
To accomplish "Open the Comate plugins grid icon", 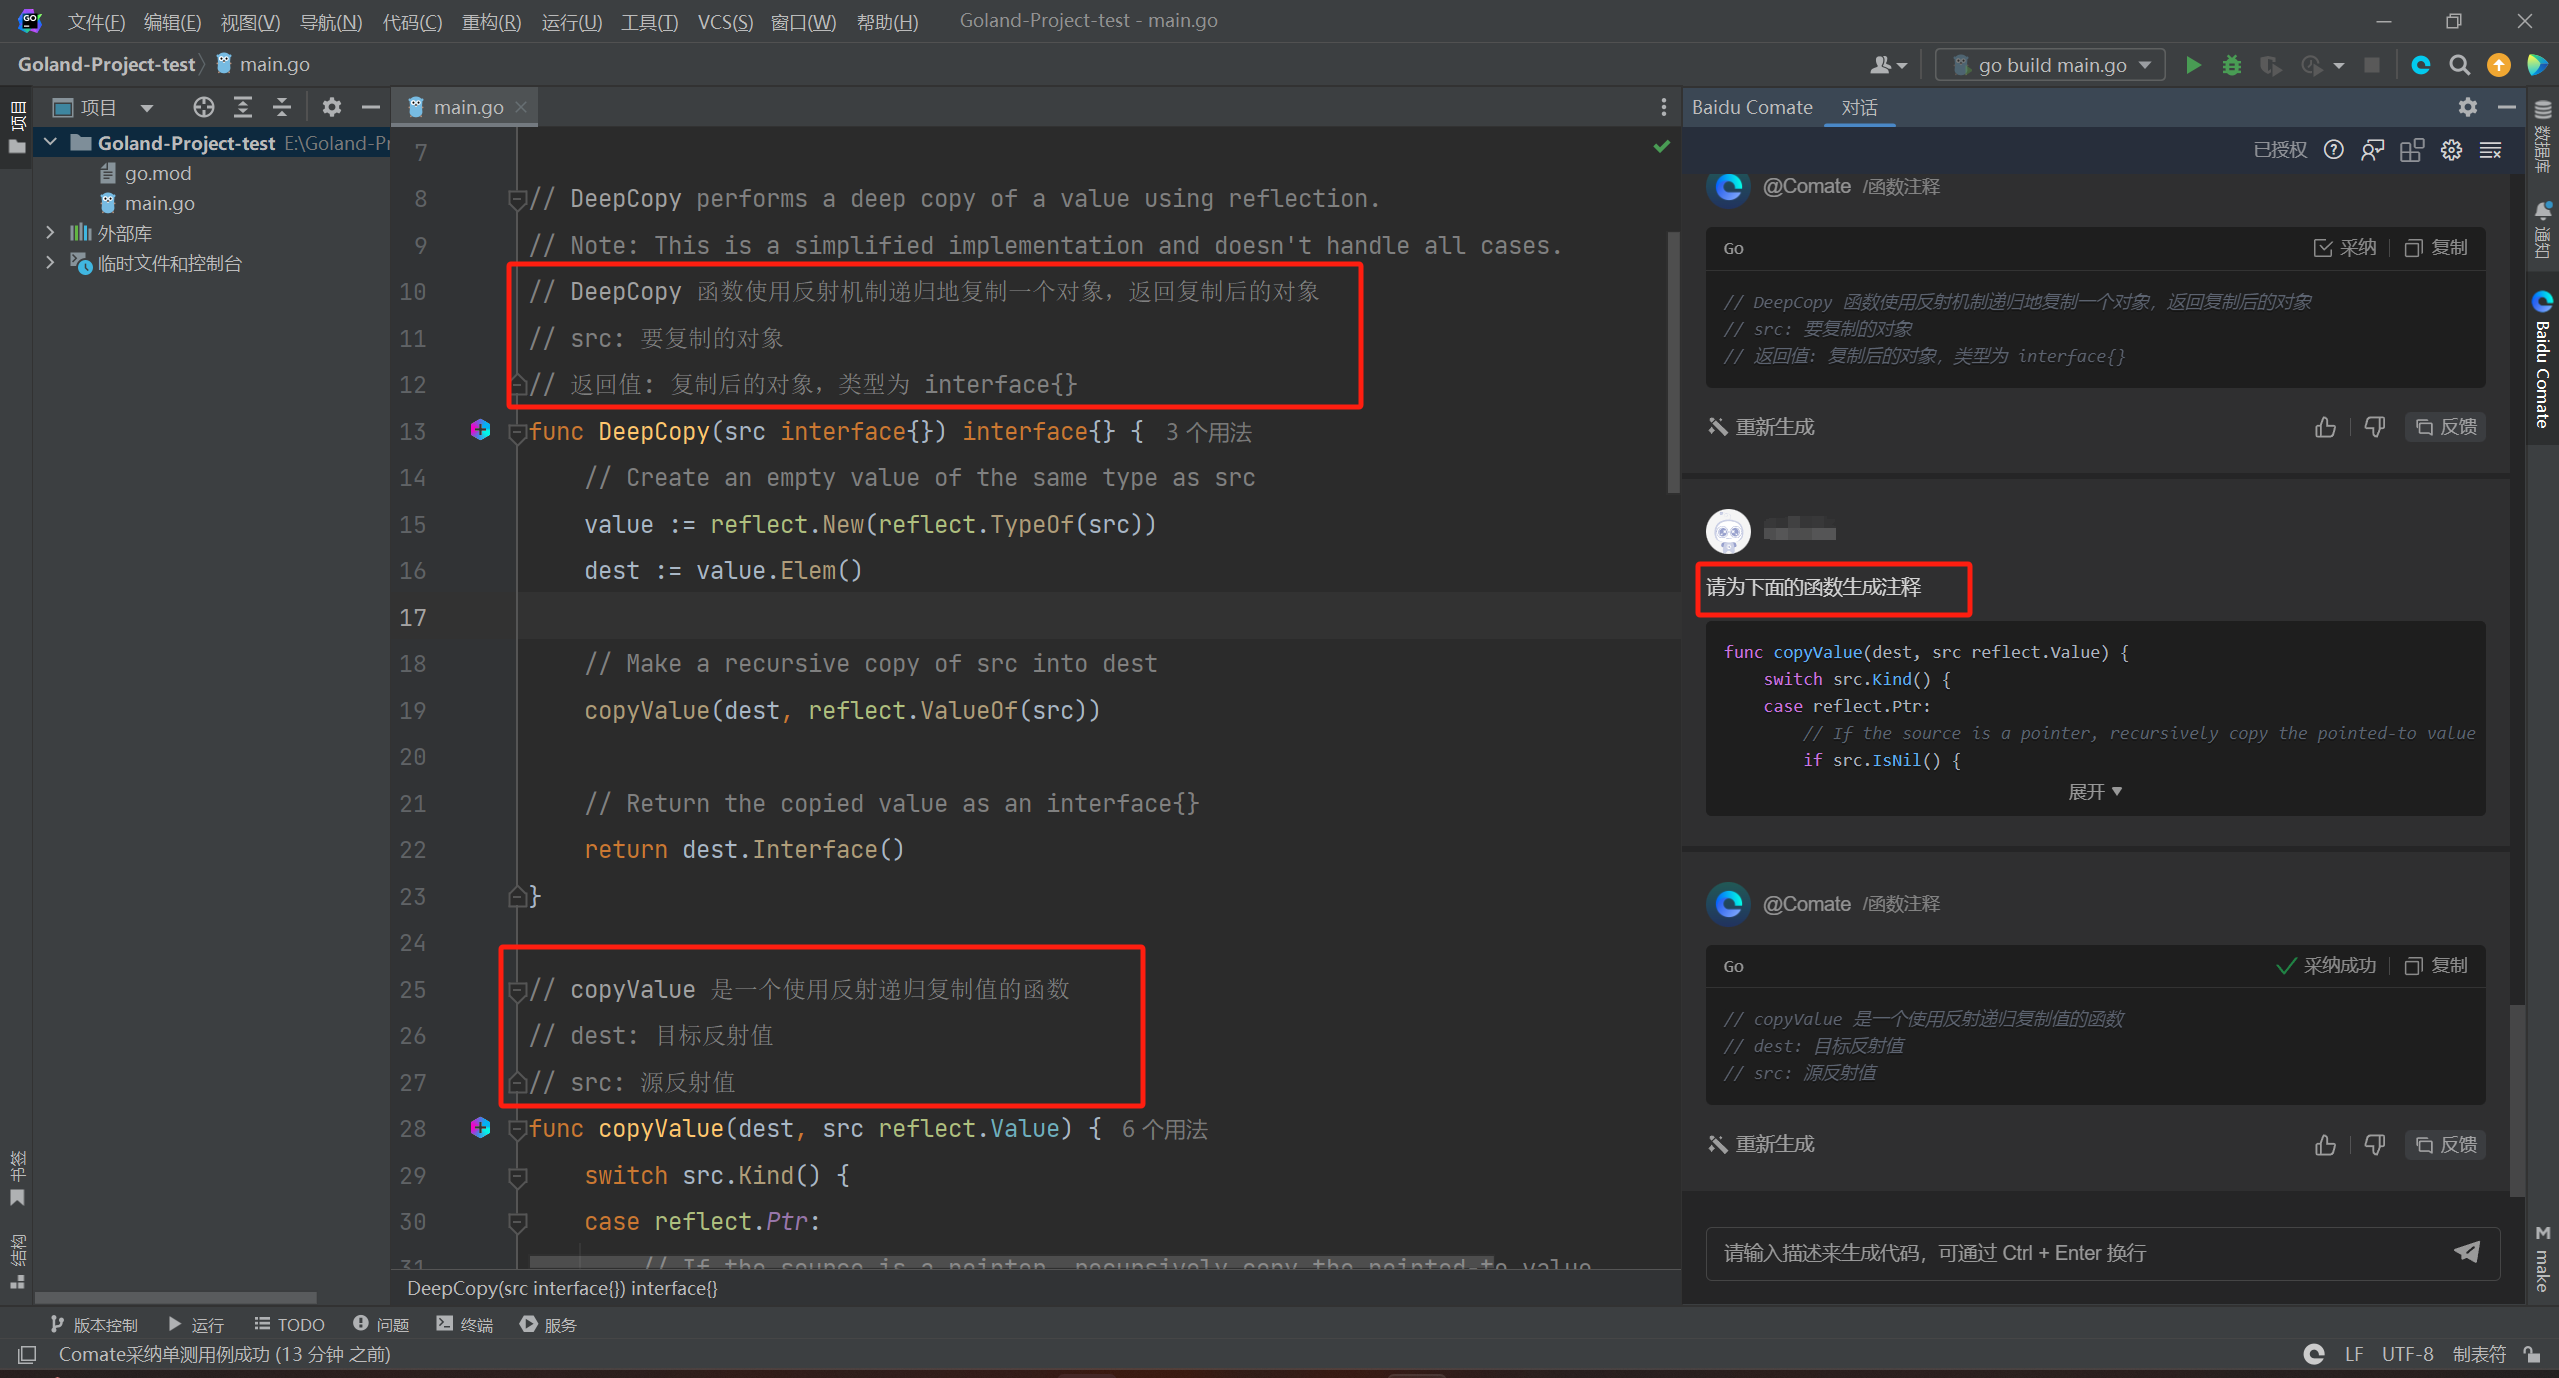I will (2412, 150).
